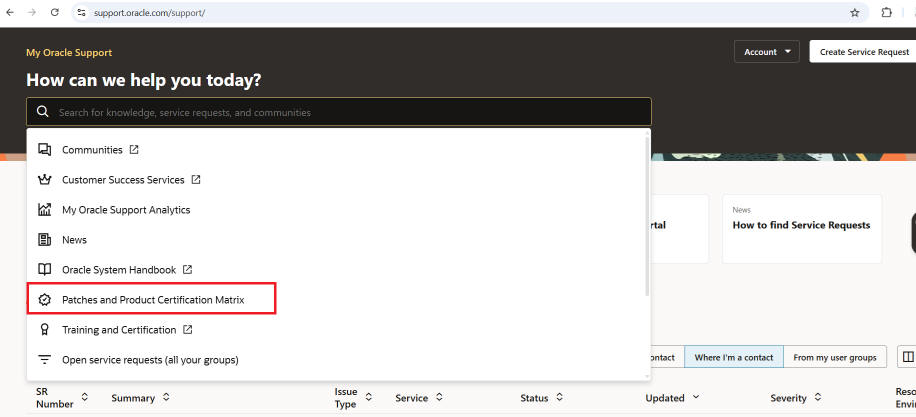The width and height of the screenshot is (916, 417).
Task: Sort by the Issue Type column arrows
Action: (x=369, y=397)
